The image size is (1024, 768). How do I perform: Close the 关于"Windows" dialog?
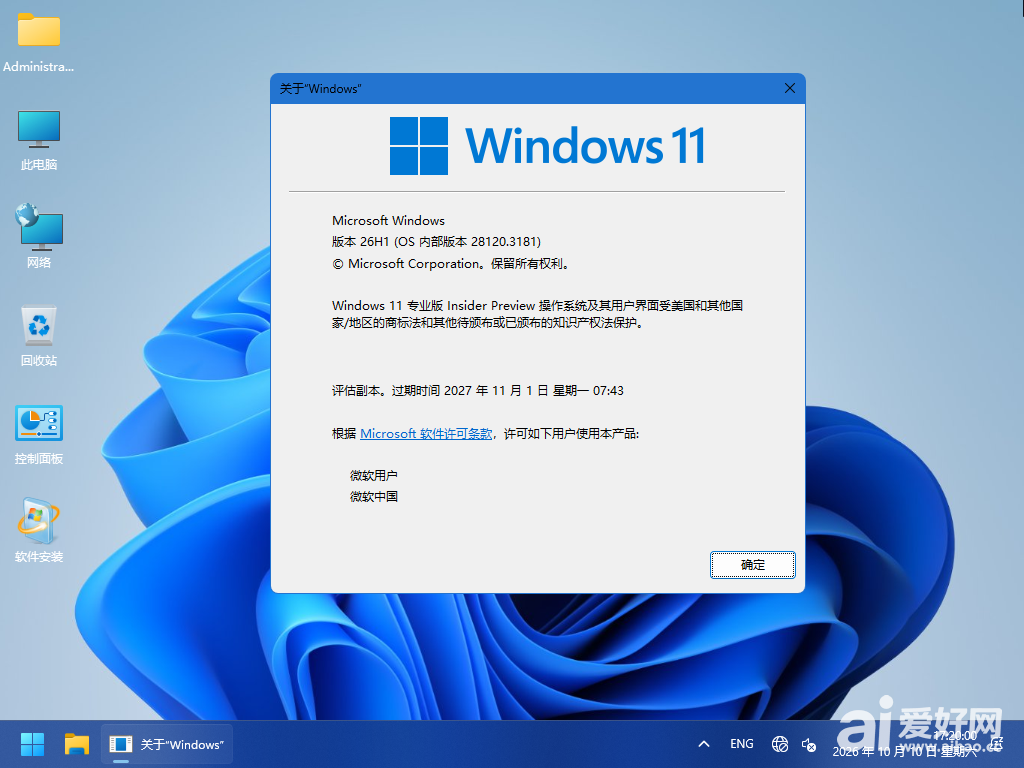pyautogui.click(x=790, y=88)
